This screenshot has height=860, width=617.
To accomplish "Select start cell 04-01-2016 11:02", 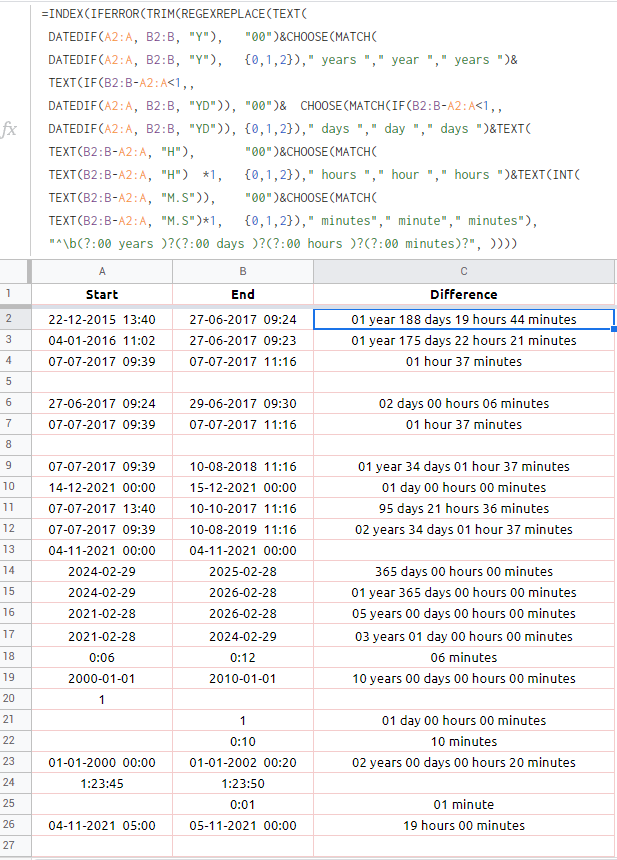I will click(102, 341).
